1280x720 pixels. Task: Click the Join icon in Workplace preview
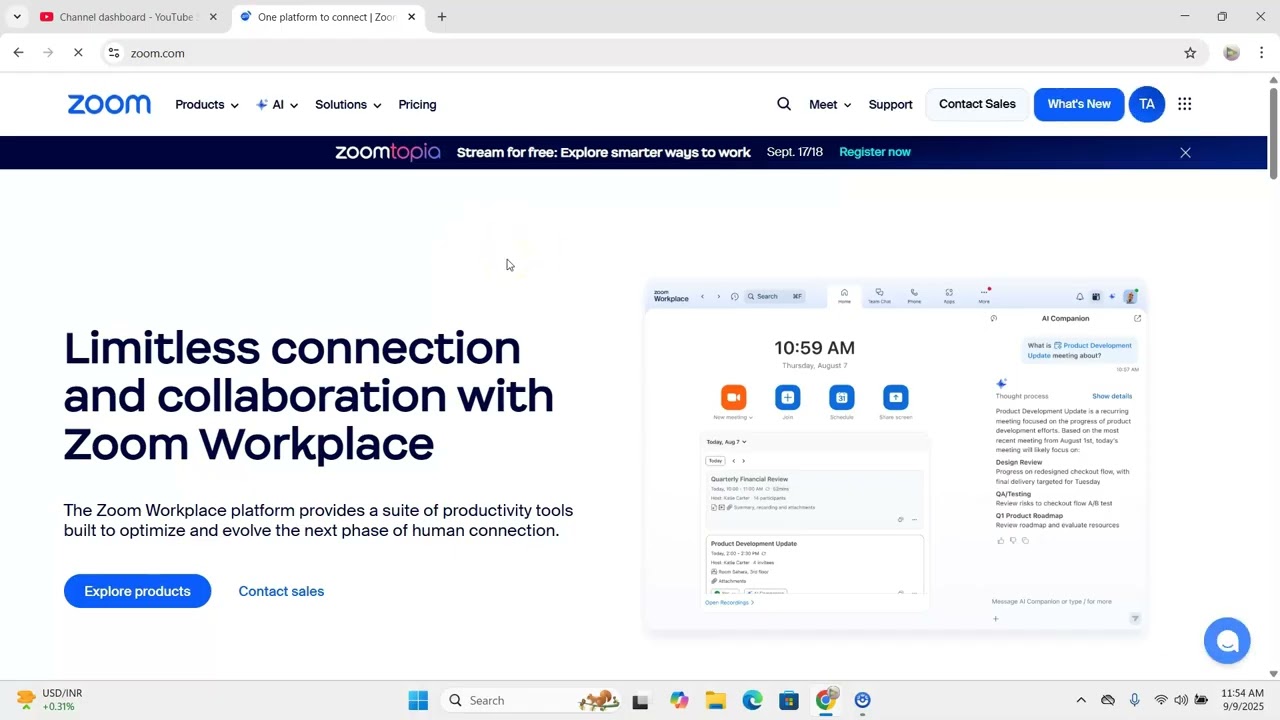click(x=788, y=397)
